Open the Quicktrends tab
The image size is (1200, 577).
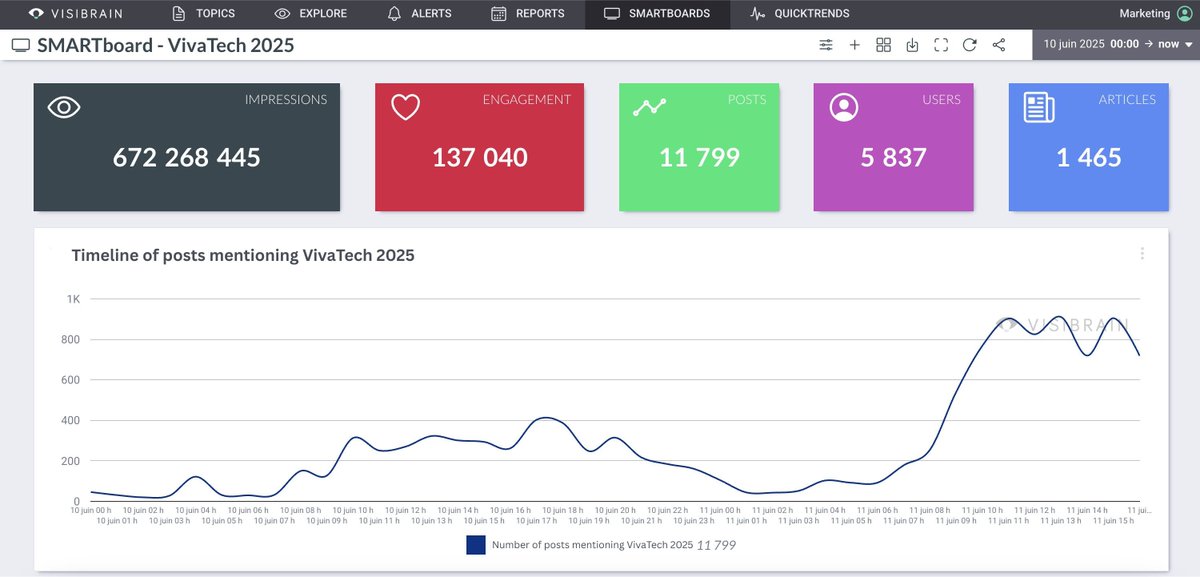(800, 14)
